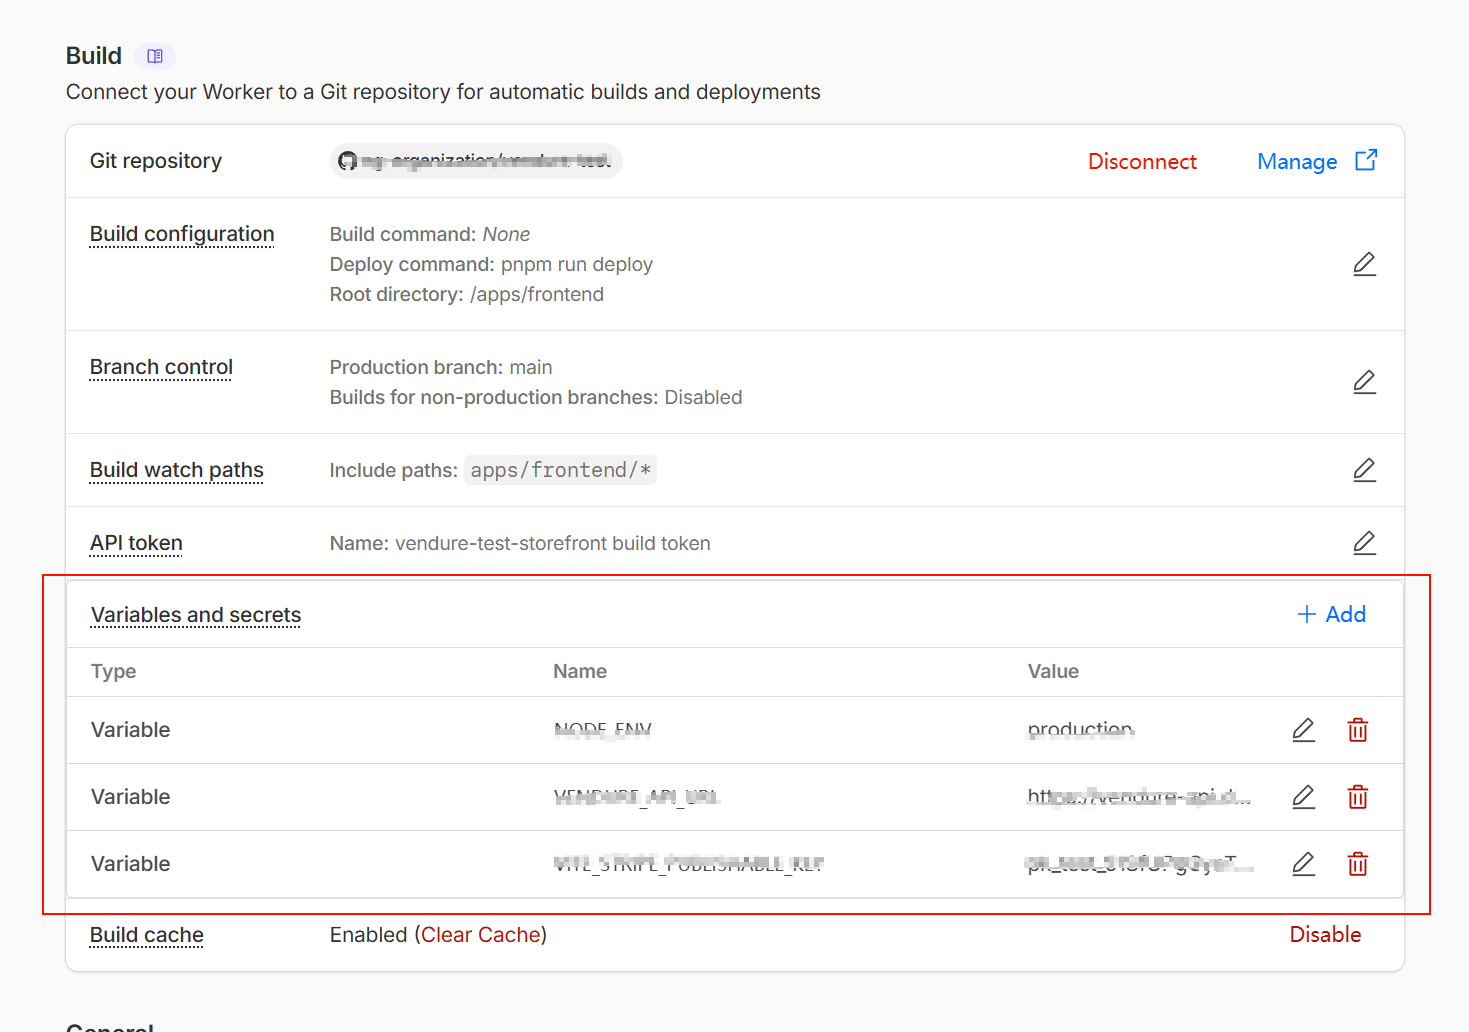Viewport: 1469px width, 1032px height.
Task: Edit Branch control settings pencil
Action: [x=1364, y=382]
